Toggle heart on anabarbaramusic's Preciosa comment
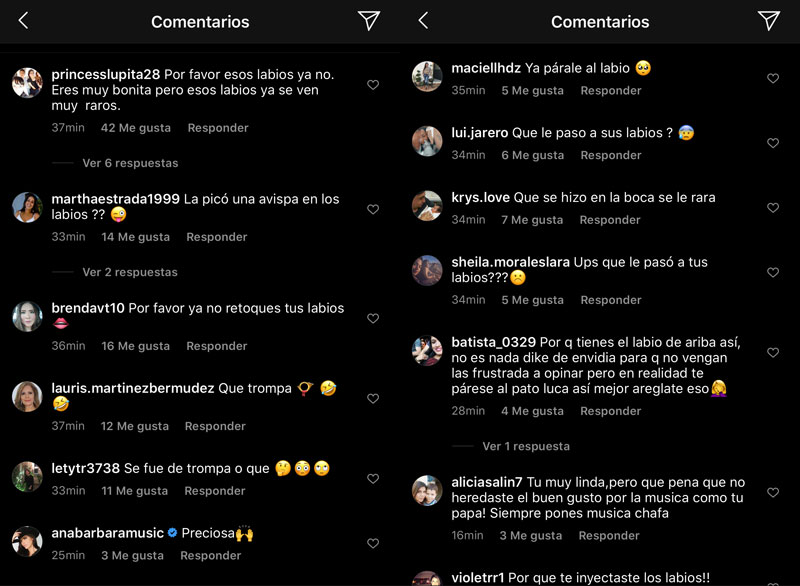Image resolution: width=800 pixels, height=586 pixels. [x=373, y=543]
